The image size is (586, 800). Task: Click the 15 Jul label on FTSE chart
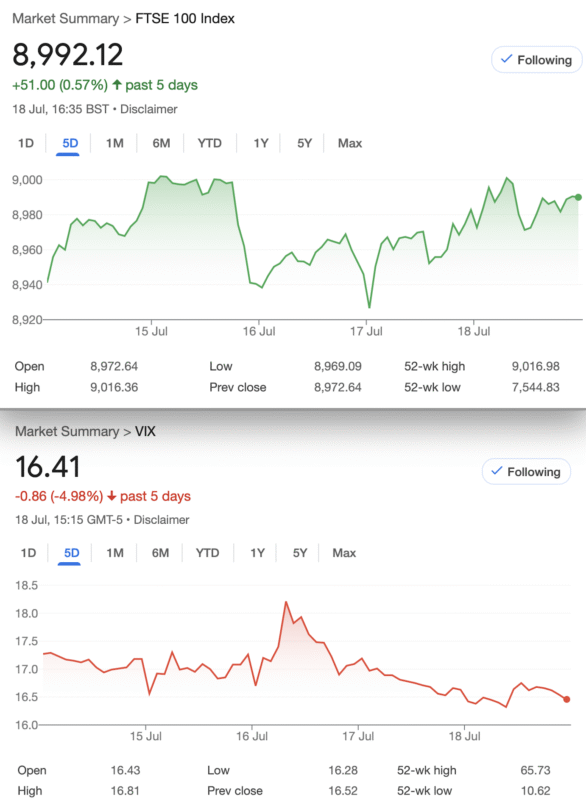(x=151, y=332)
